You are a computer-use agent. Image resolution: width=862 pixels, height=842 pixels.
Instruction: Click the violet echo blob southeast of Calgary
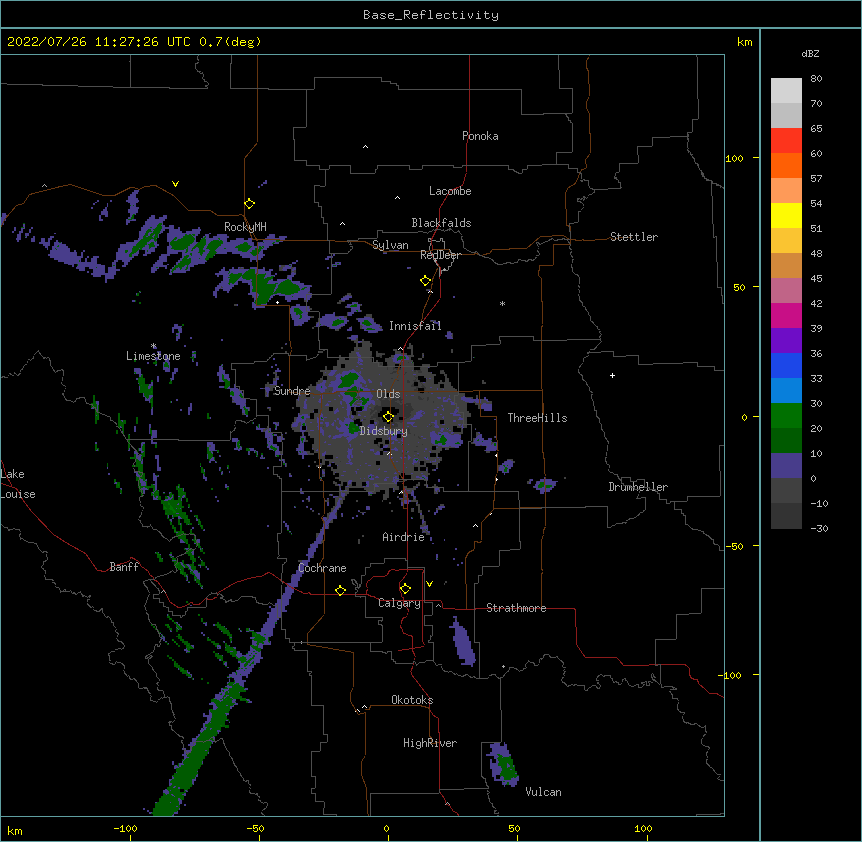coord(462,641)
